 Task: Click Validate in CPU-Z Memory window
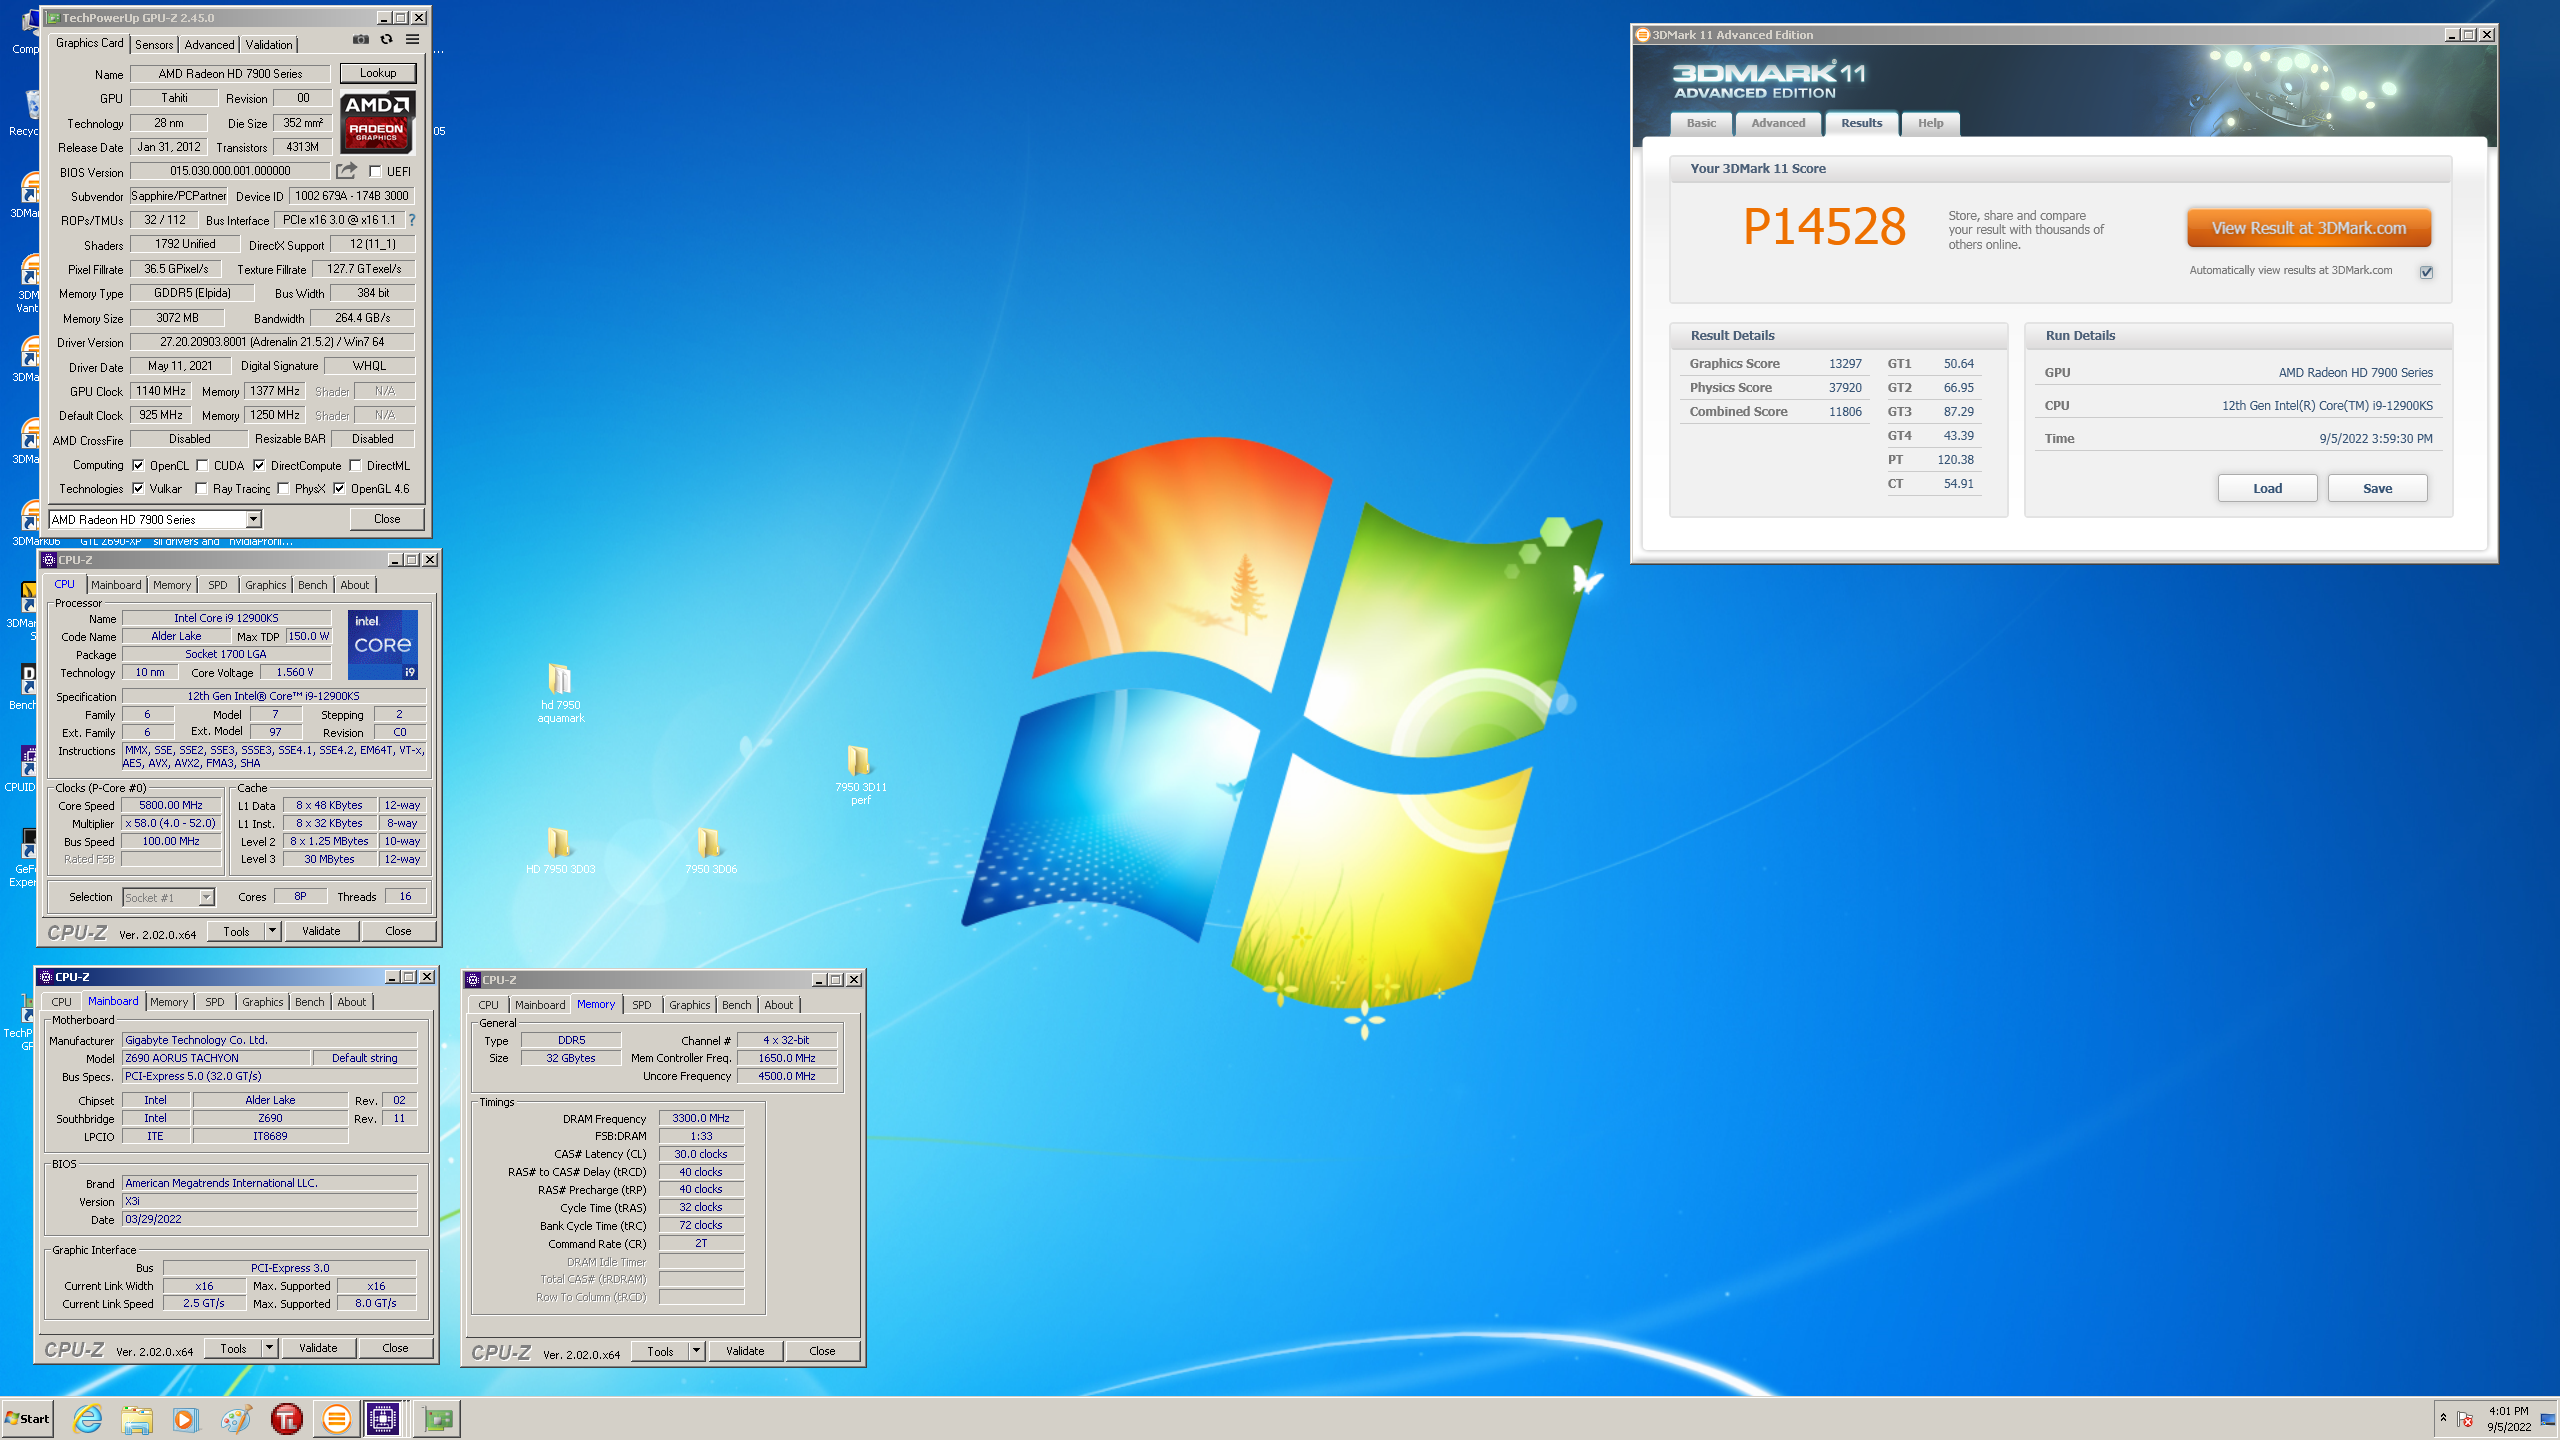click(745, 1351)
